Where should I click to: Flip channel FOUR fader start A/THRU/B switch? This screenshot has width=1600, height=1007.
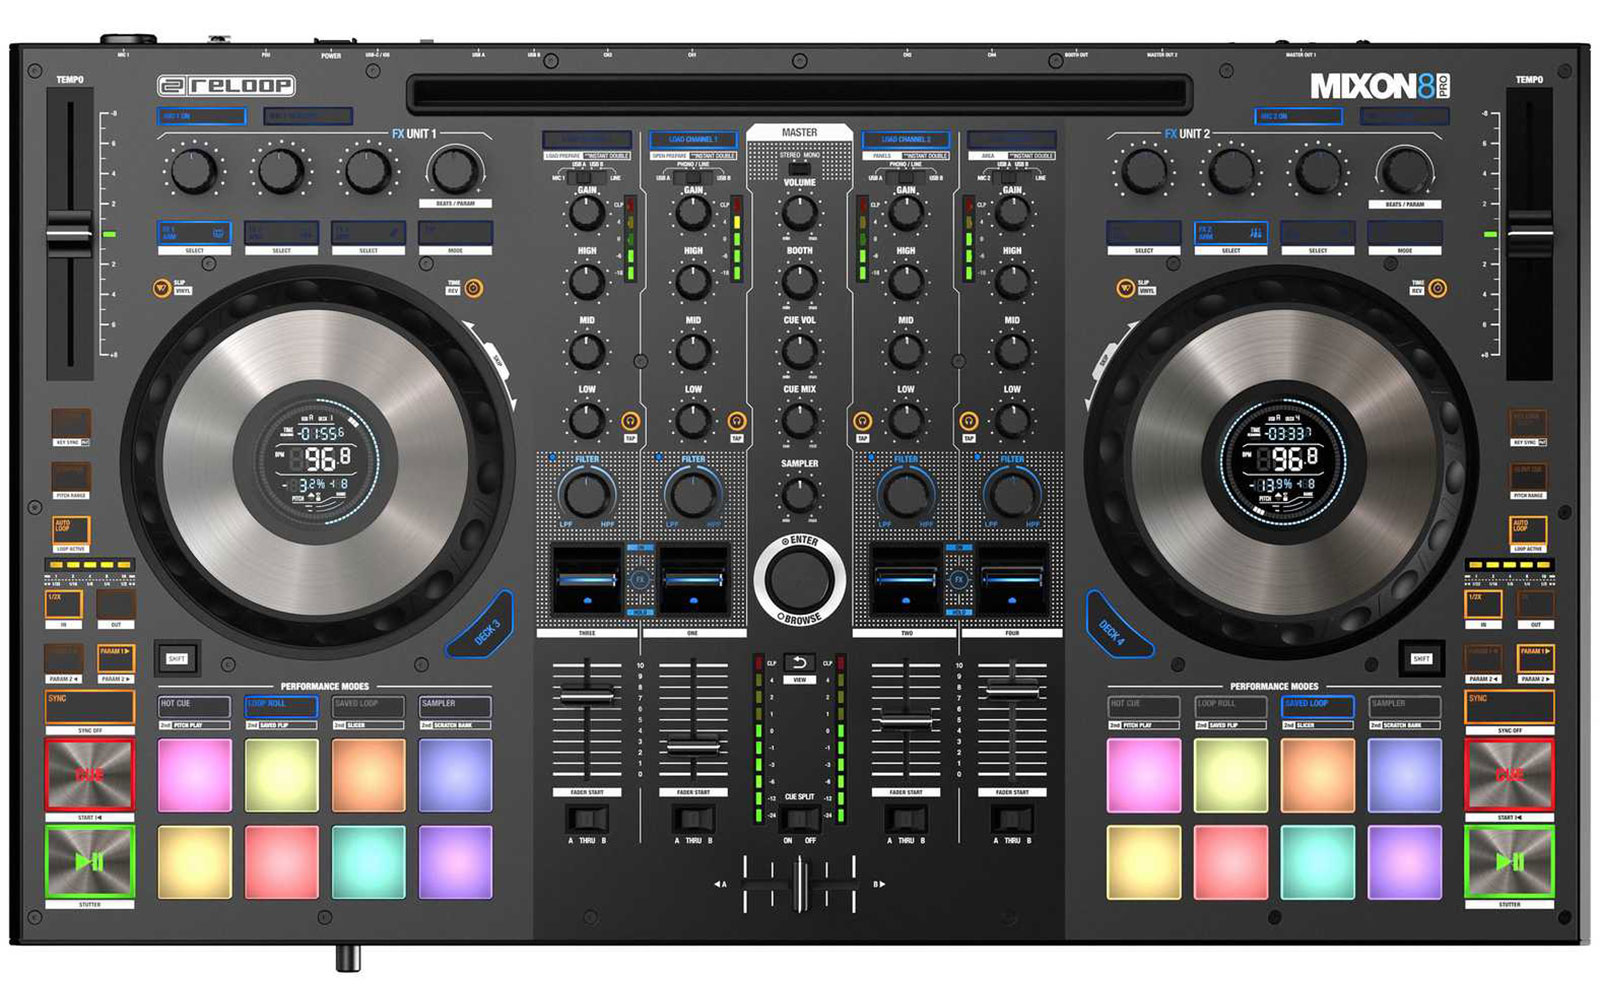tap(1012, 820)
